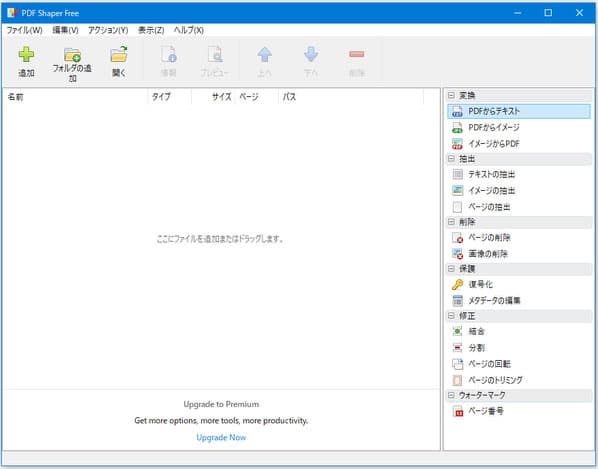Collapse the 抽出 section

pos(451,158)
